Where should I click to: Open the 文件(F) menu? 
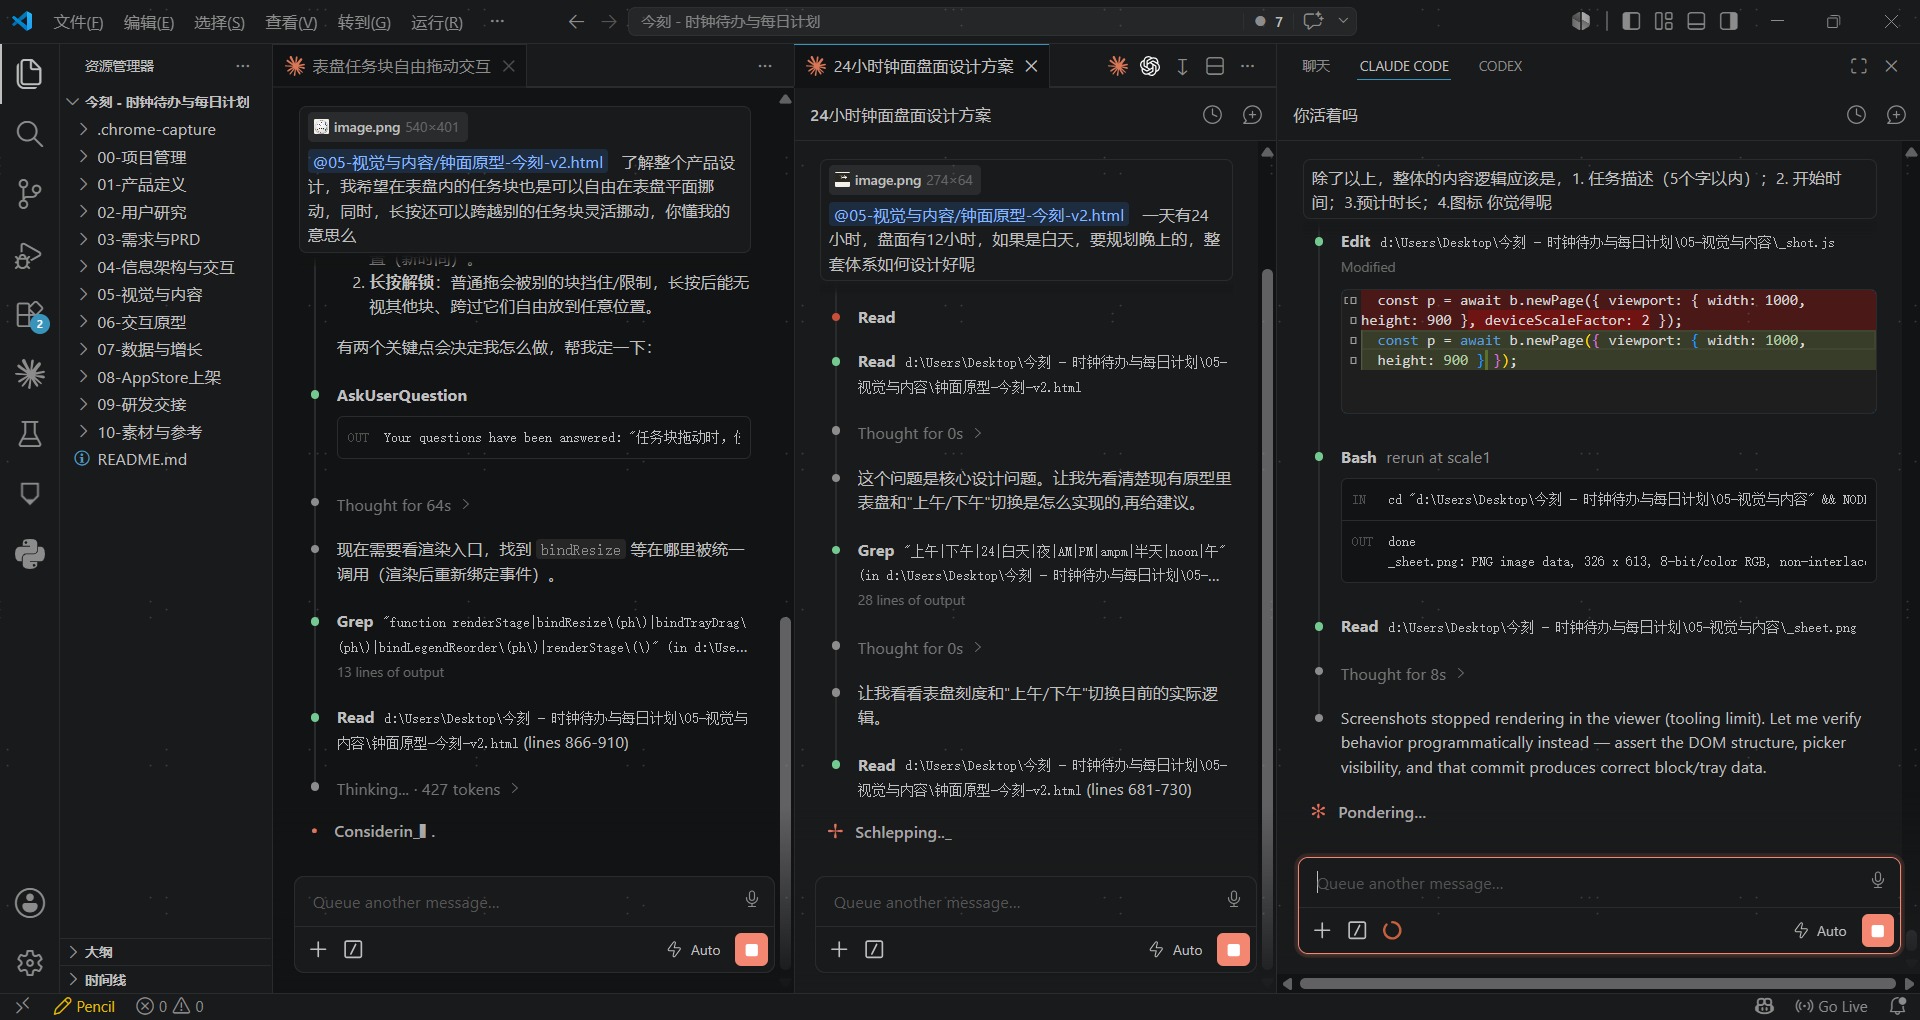click(x=78, y=22)
